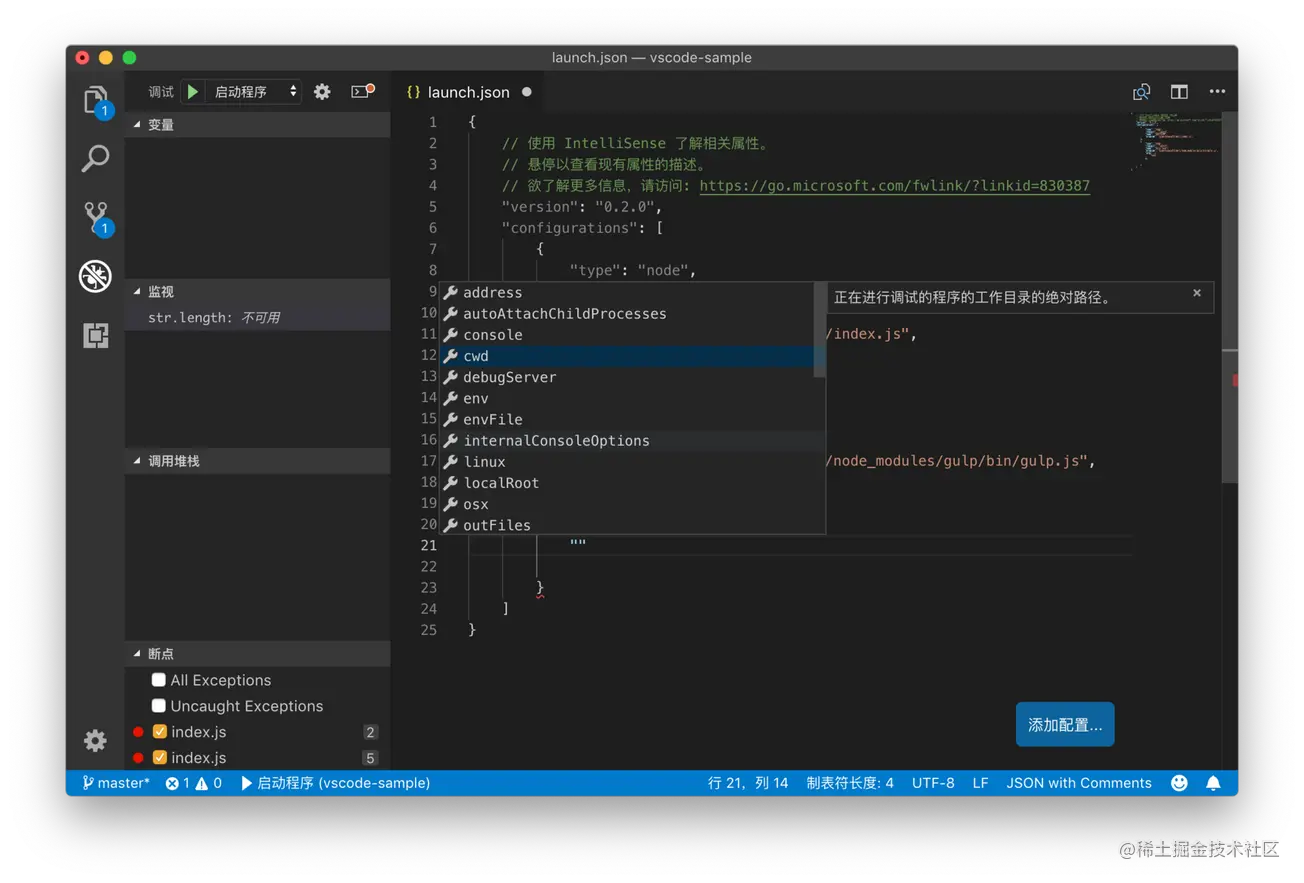Viewport: 1304px width, 883px height.
Task: Enable All Exceptions breakpoint checkbox
Action: tap(158, 680)
